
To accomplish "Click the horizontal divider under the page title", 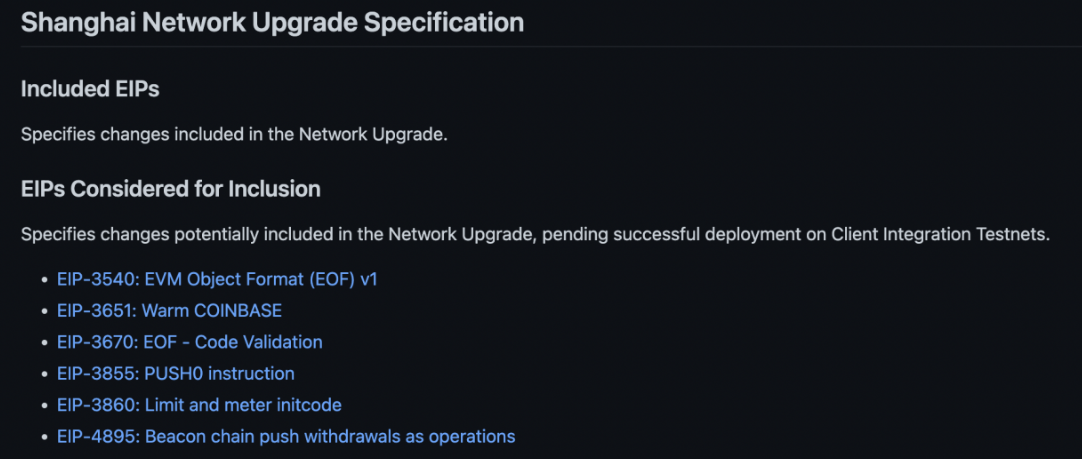I will [551, 46].
